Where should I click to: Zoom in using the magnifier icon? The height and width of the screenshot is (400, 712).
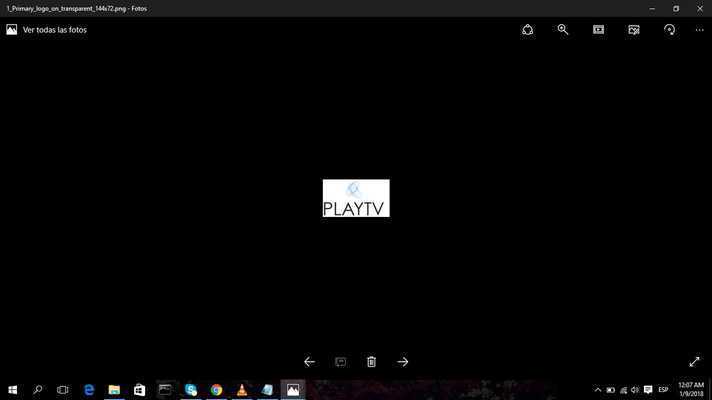pyautogui.click(x=563, y=30)
